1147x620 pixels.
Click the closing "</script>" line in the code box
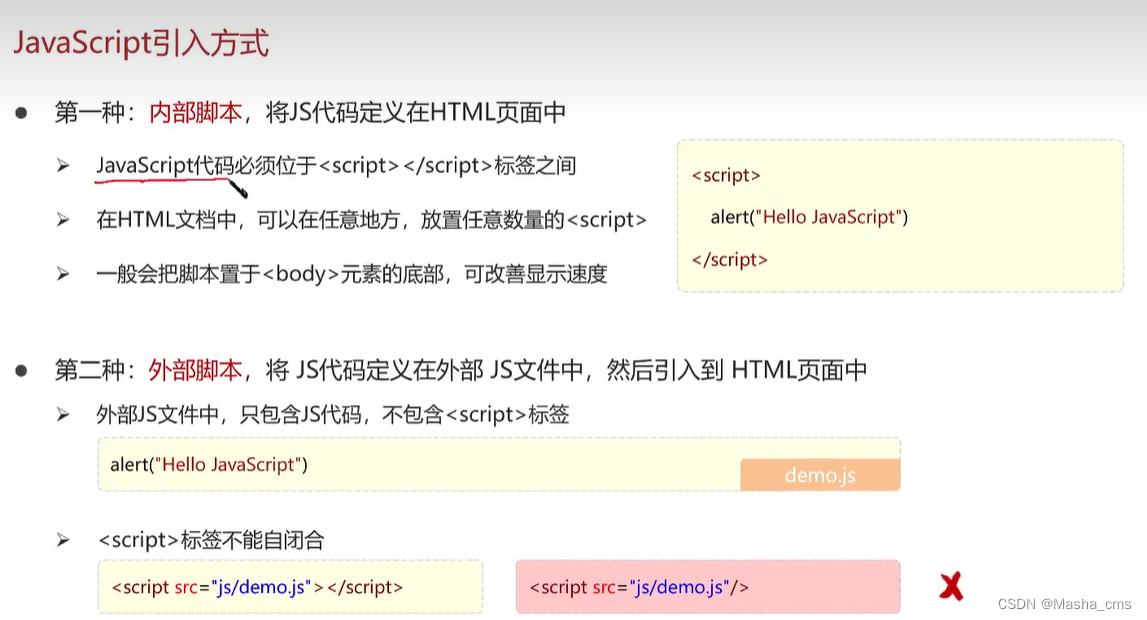[729, 260]
